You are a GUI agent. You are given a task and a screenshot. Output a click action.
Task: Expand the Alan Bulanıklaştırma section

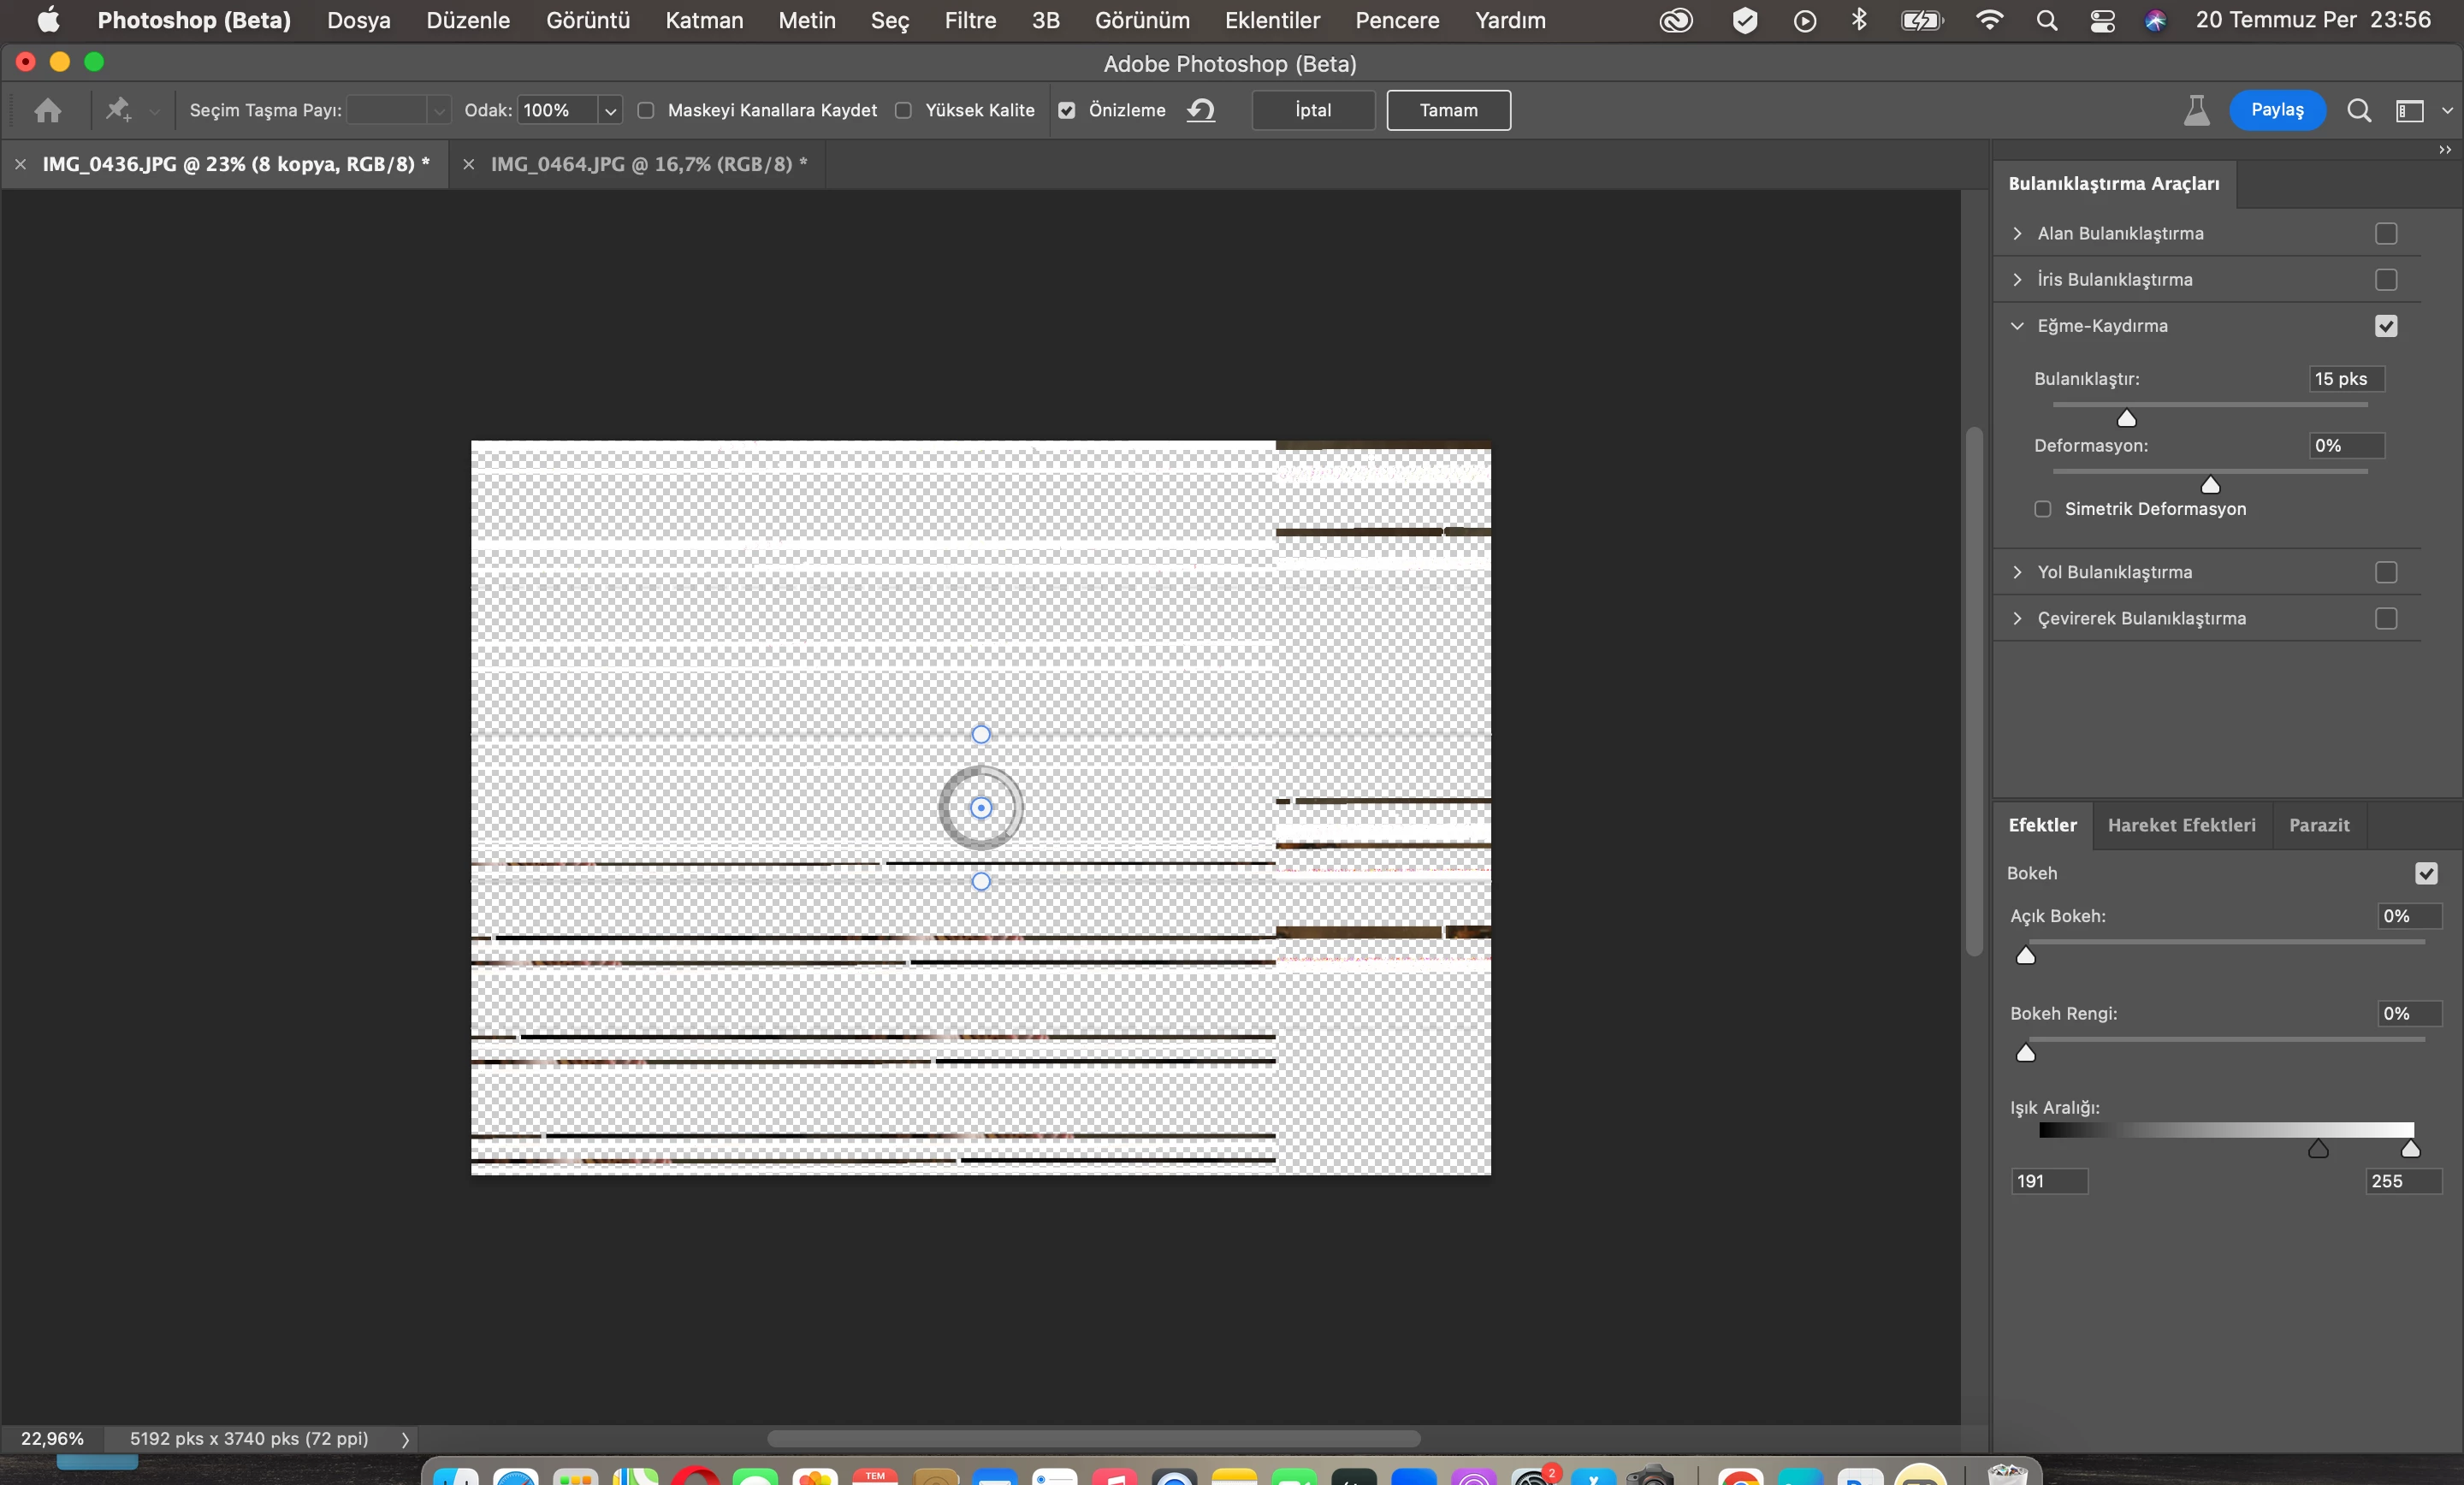[x=2017, y=233]
